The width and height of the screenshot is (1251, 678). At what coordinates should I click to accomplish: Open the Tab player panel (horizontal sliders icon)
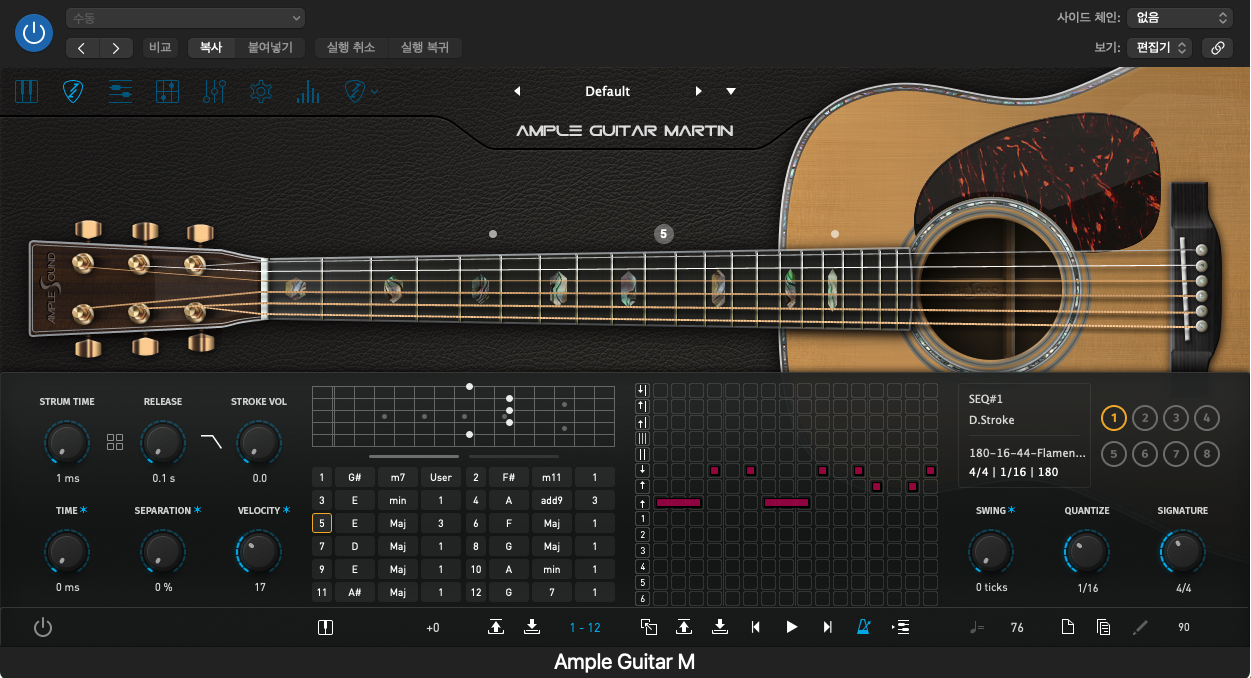120,92
